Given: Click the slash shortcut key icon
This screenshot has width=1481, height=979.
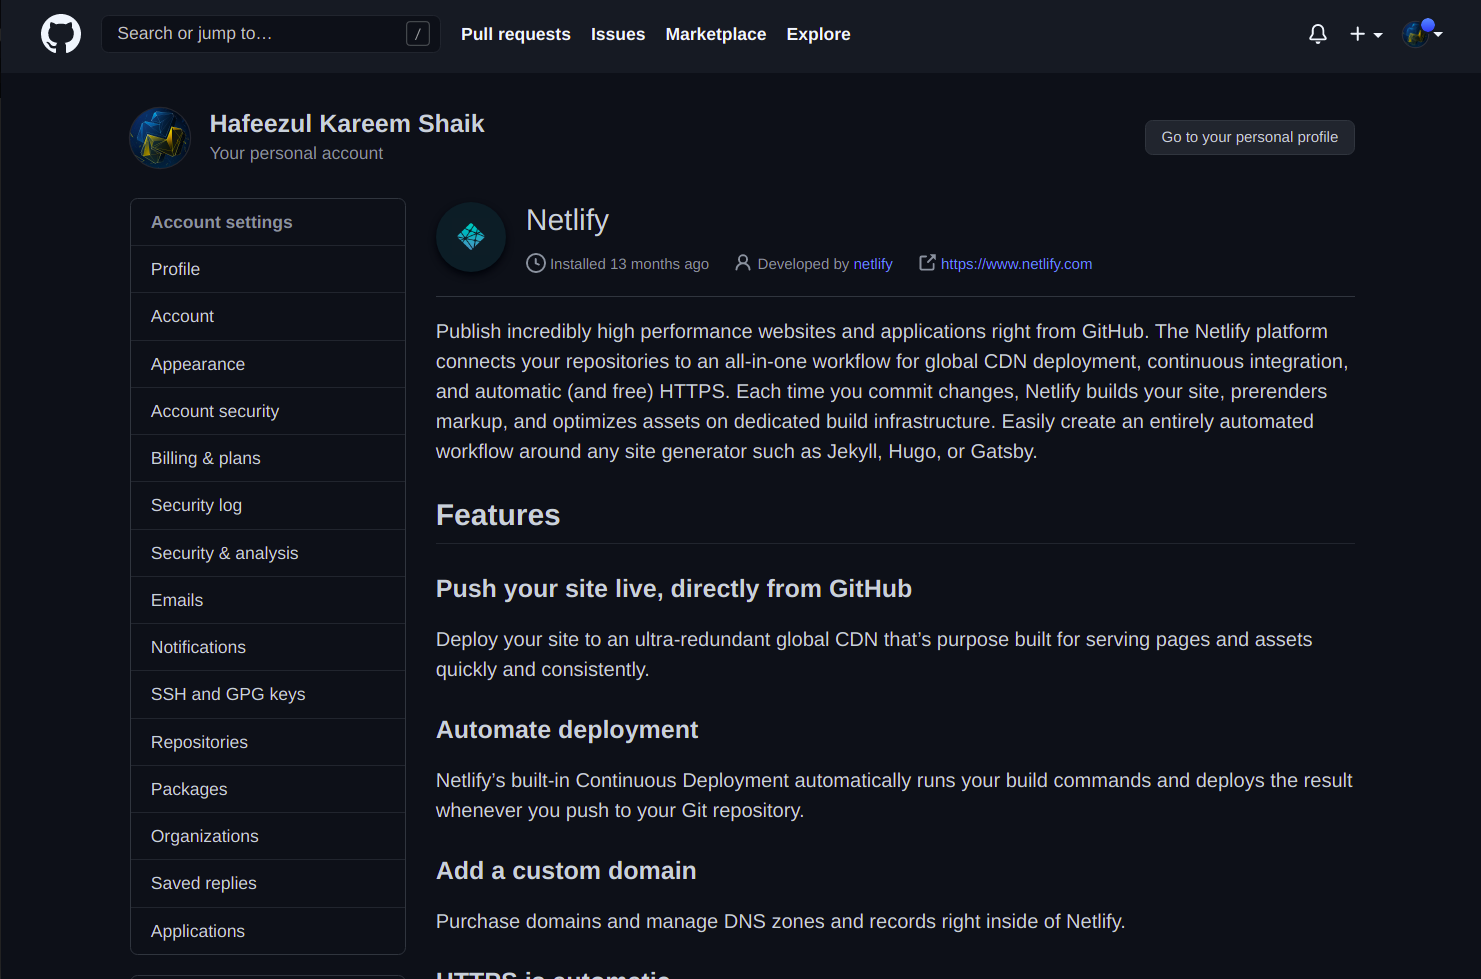Looking at the screenshot, I should tap(418, 34).
